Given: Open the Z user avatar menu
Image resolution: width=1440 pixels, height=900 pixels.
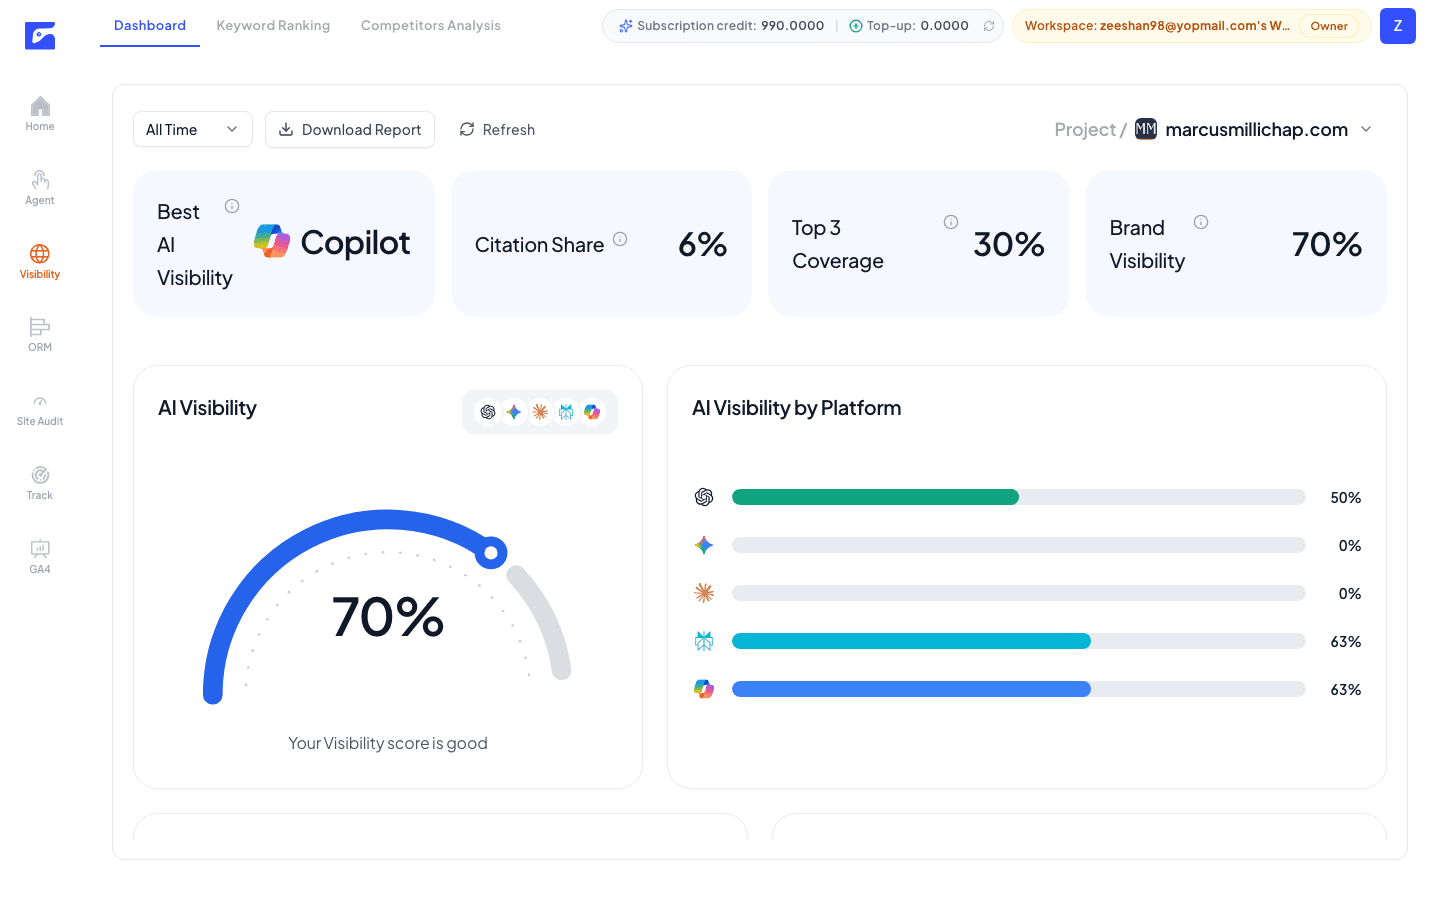Looking at the screenshot, I should 1398,26.
